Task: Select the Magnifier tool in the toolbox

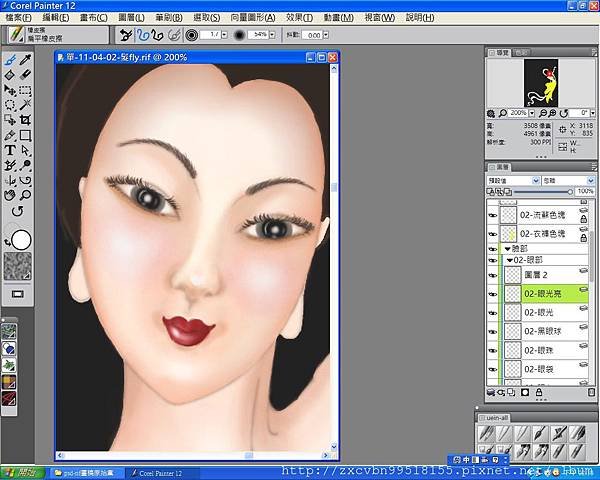Action: [25, 195]
